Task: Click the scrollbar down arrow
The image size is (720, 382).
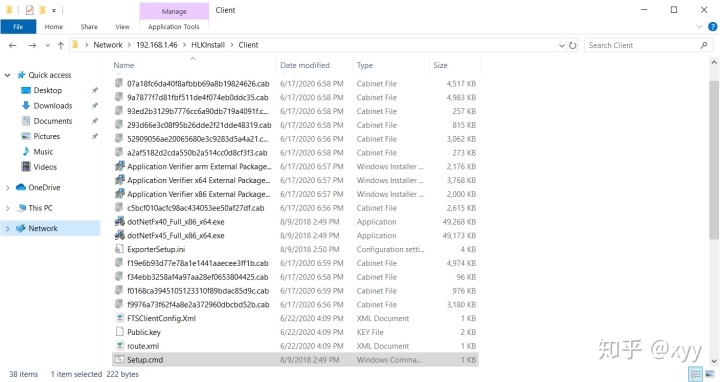Action: [714, 361]
